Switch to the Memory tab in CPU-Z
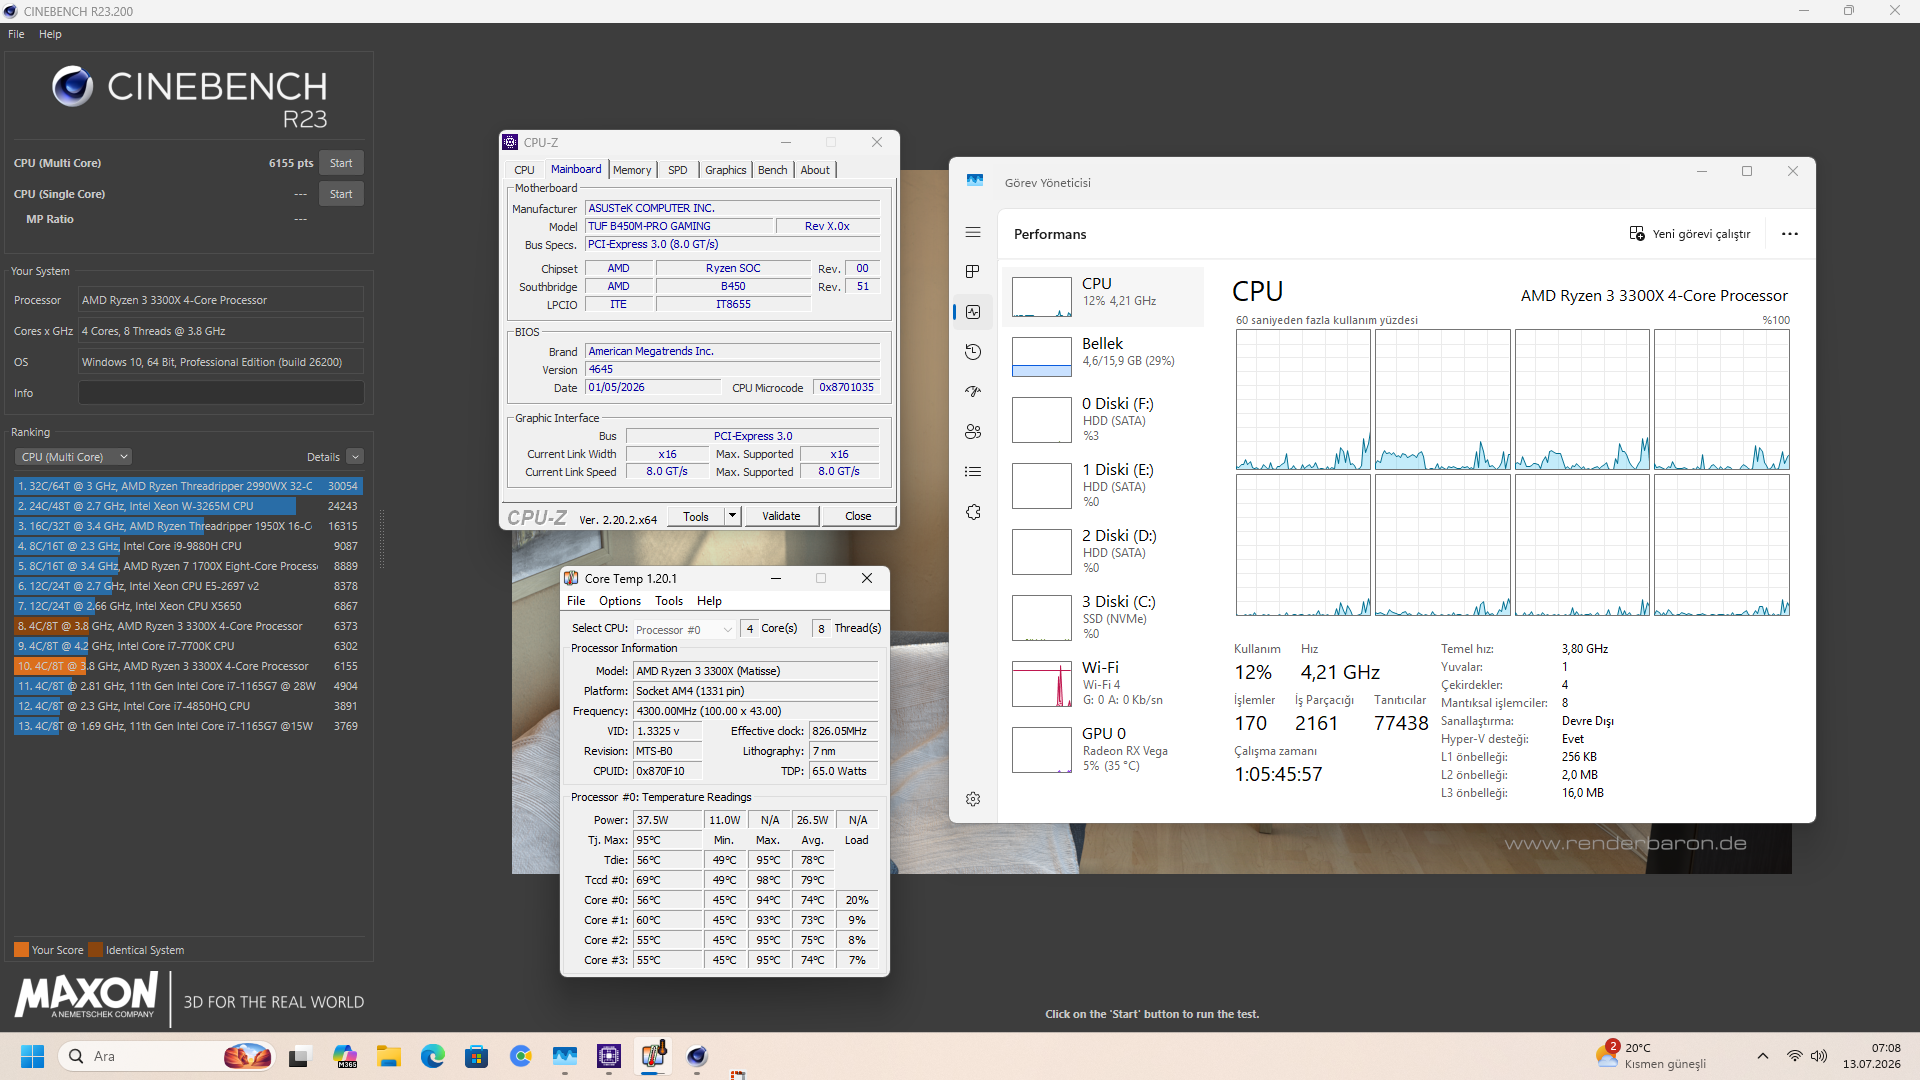Viewport: 1920px width, 1080px height. (632, 170)
